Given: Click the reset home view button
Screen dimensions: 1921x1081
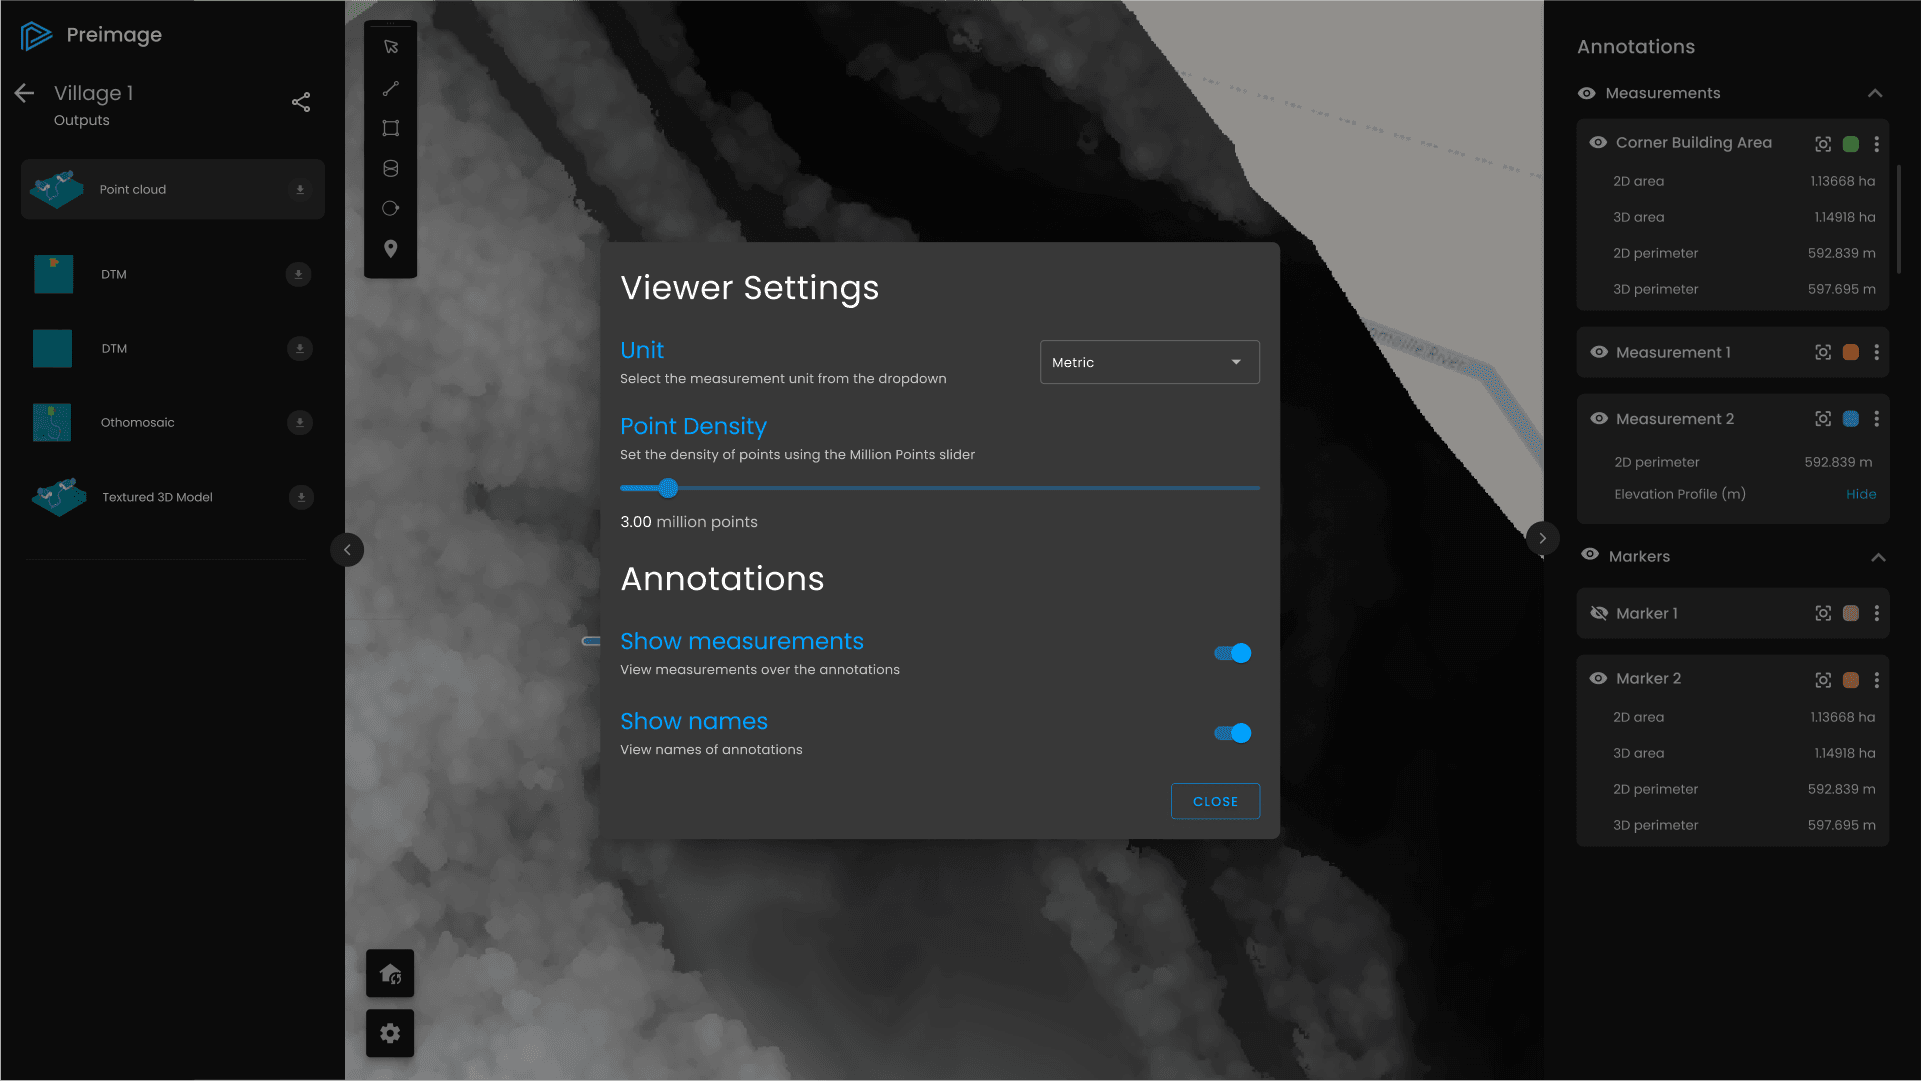Looking at the screenshot, I should [x=390, y=974].
